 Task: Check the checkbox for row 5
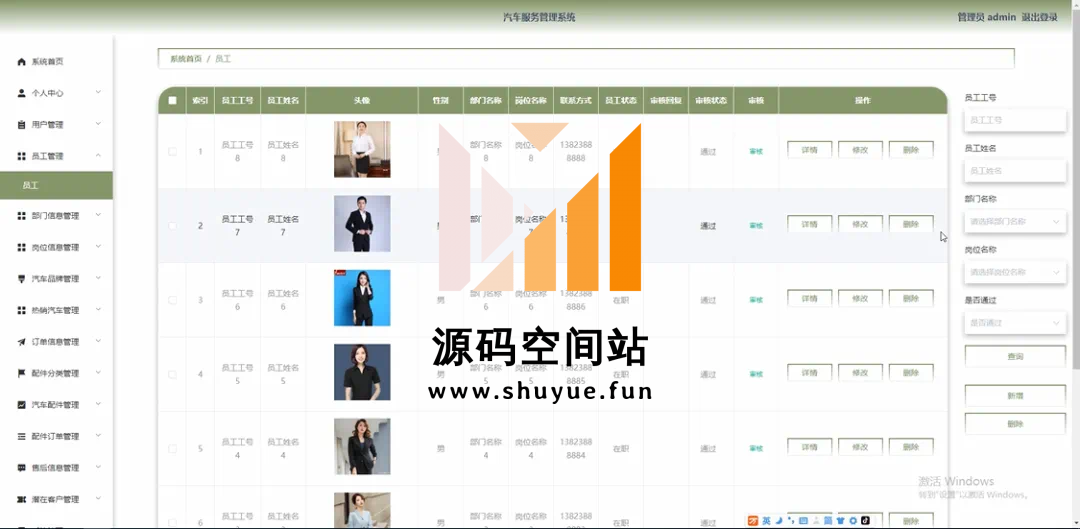(x=172, y=448)
